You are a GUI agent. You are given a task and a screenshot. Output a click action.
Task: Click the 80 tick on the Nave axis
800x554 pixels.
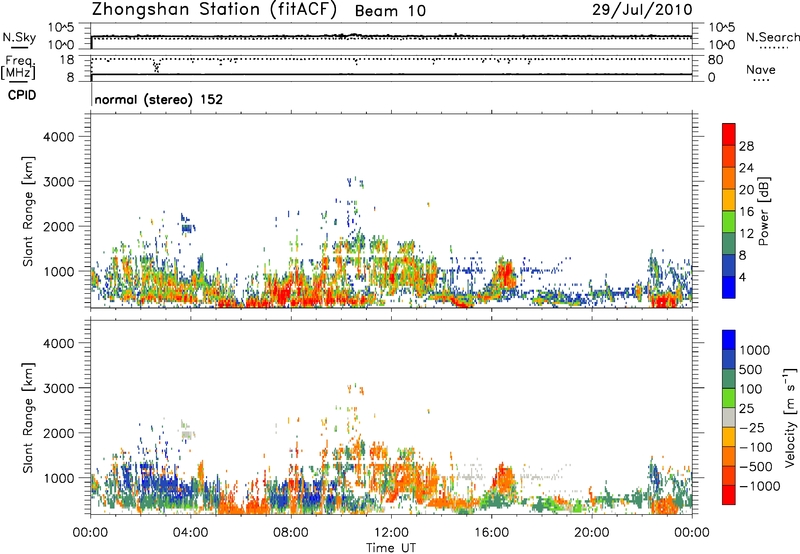pyautogui.click(x=715, y=60)
